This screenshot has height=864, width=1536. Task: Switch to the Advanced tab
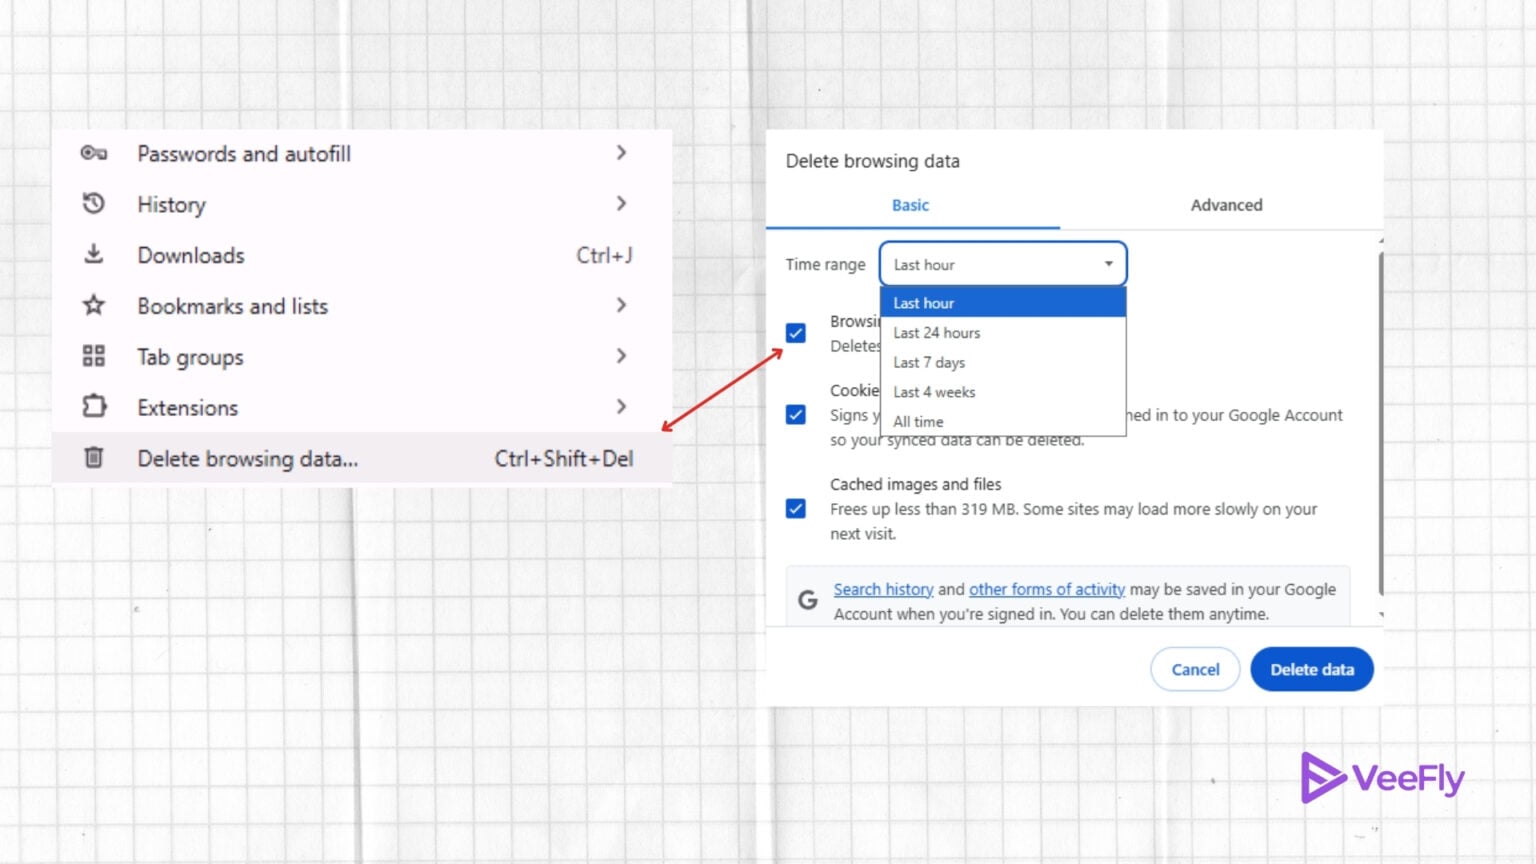(1226, 204)
